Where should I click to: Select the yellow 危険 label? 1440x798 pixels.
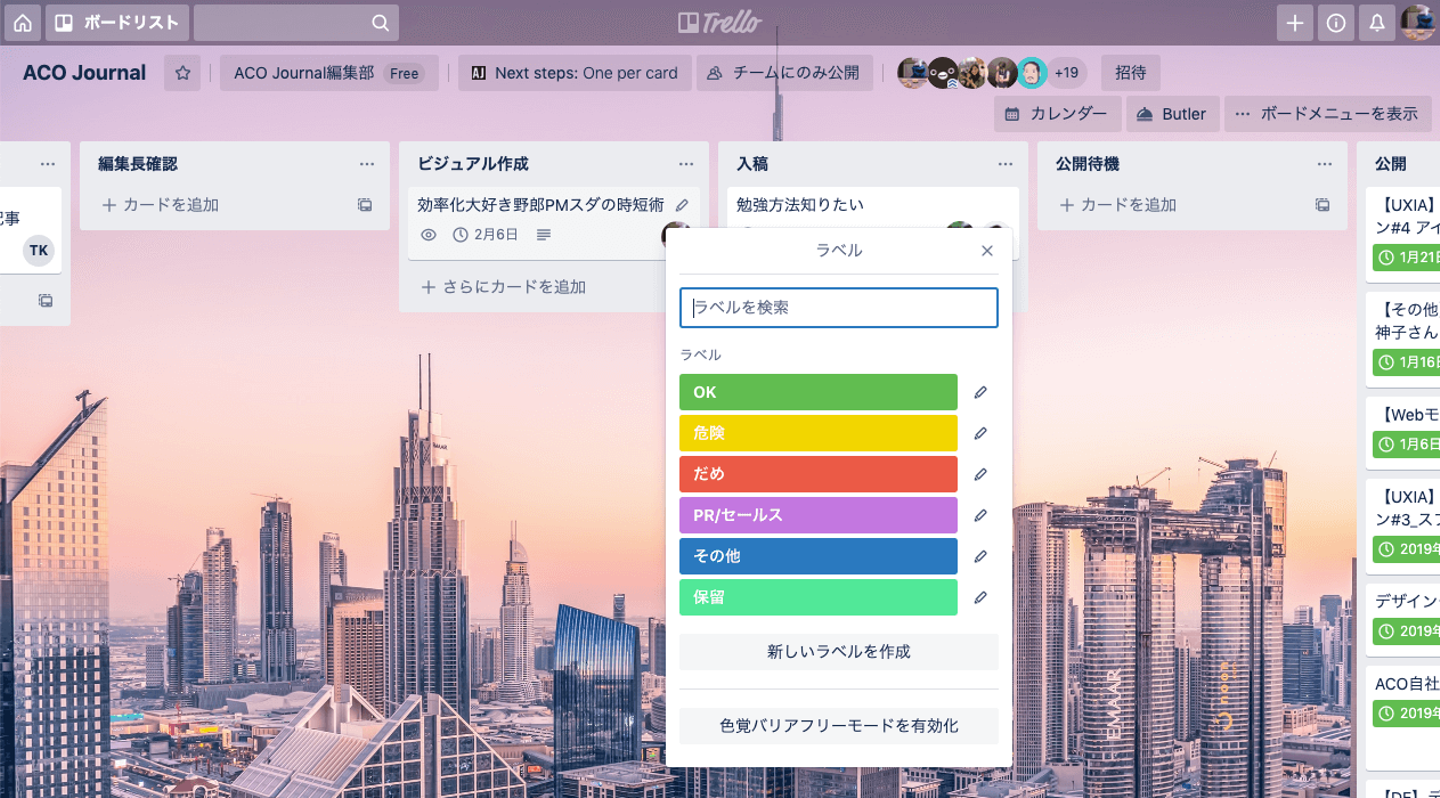coord(818,433)
